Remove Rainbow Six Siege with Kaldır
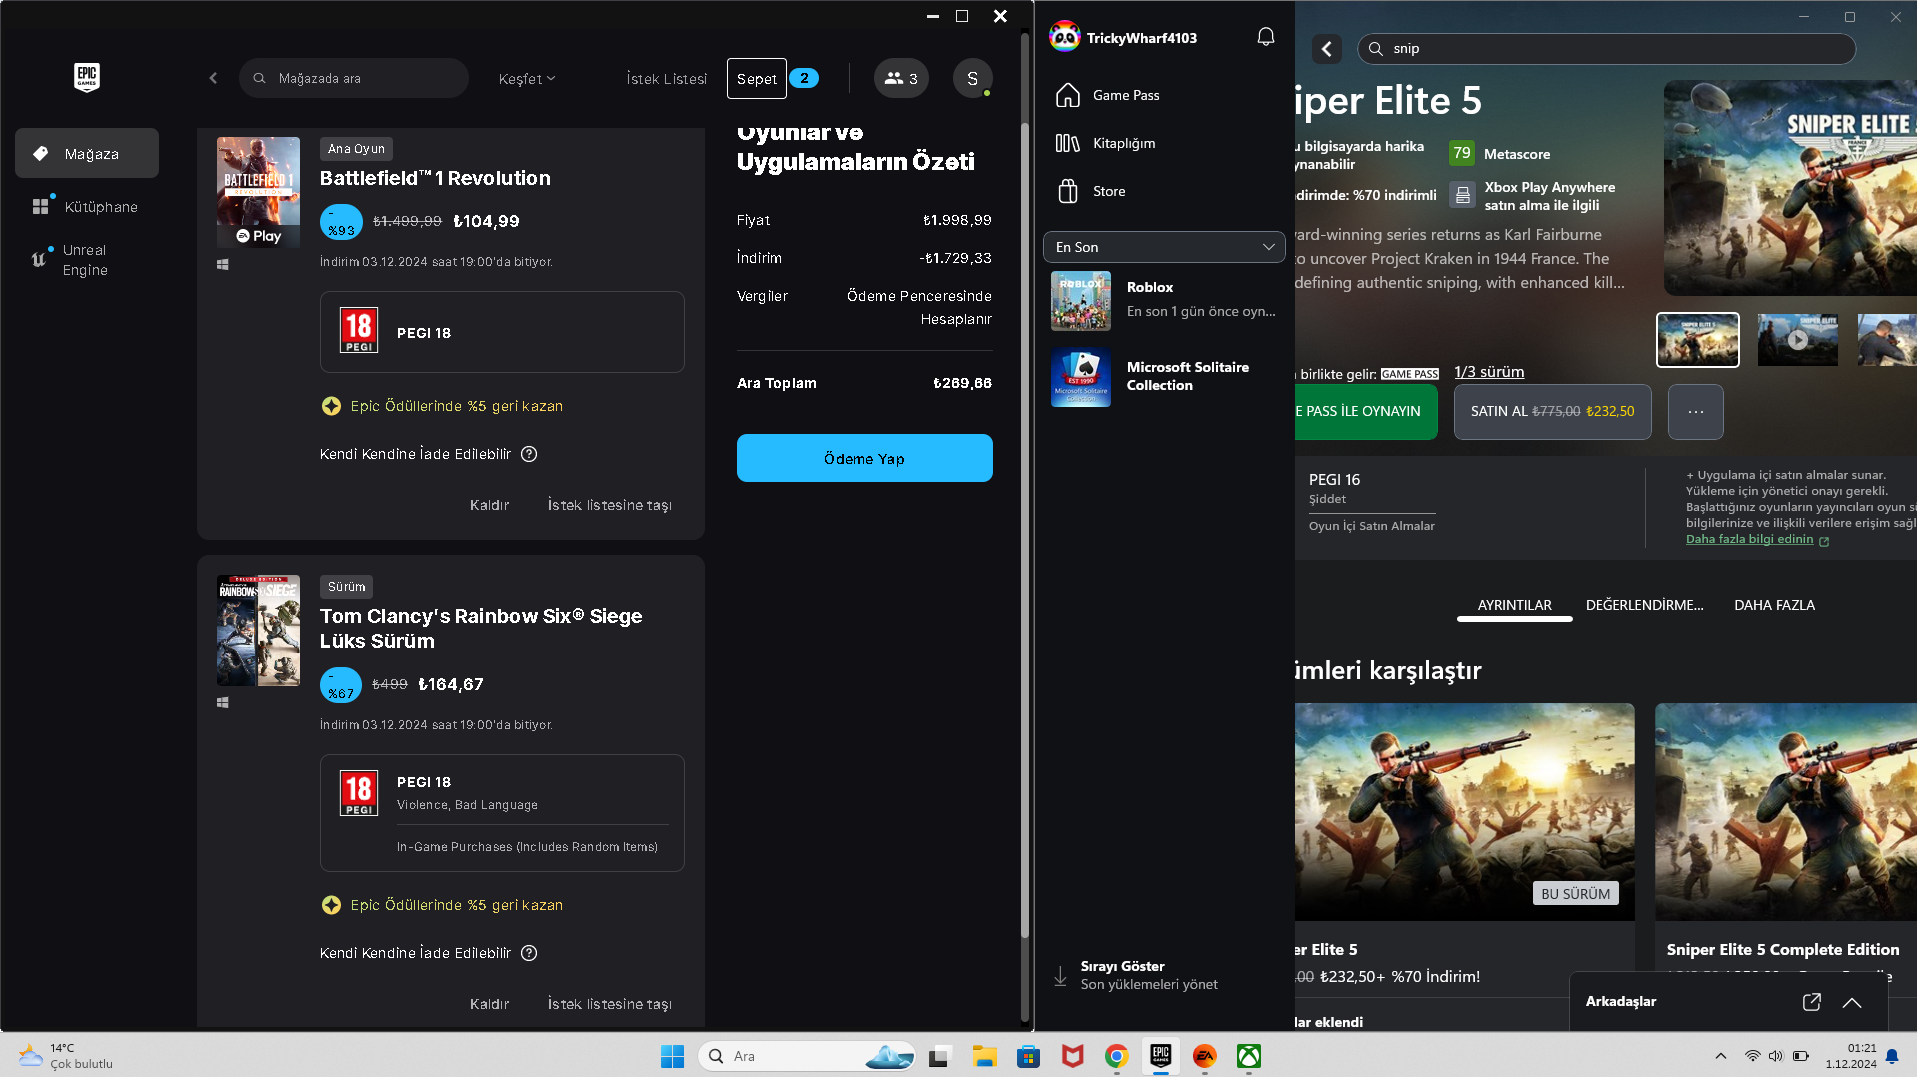Image resolution: width=1917 pixels, height=1077 pixels. (x=489, y=1004)
